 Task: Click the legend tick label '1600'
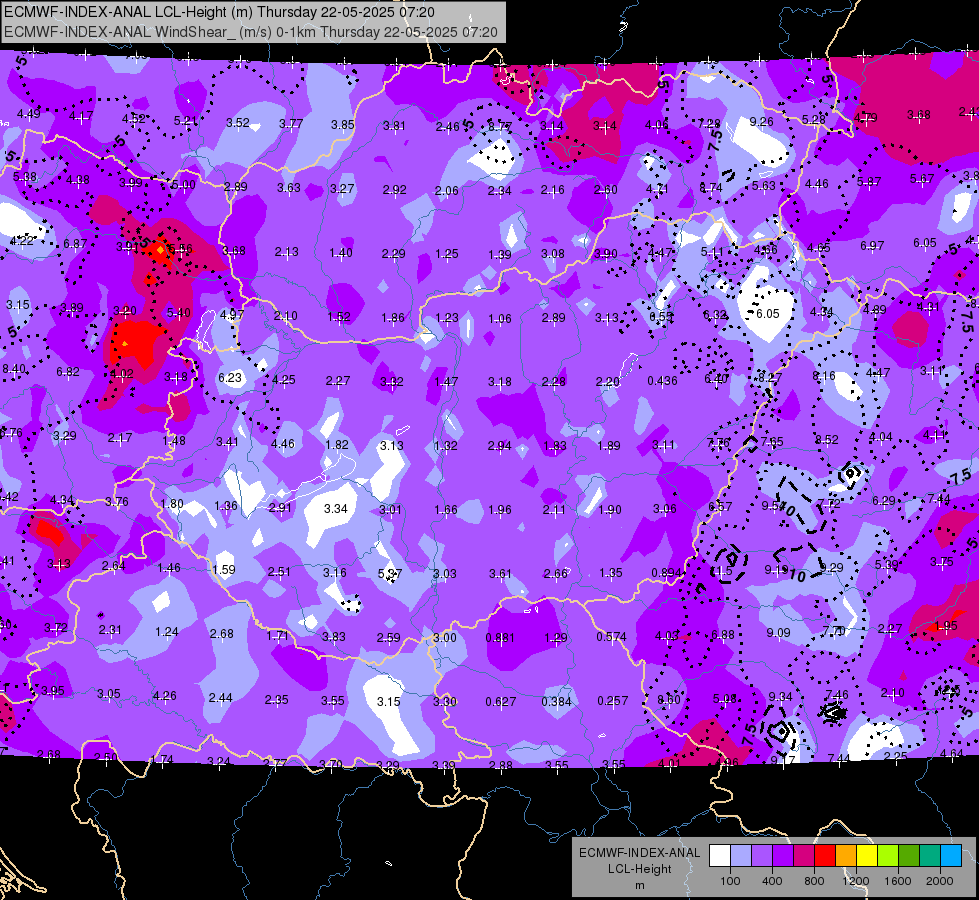pyautogui.click(x=898, y=881)
